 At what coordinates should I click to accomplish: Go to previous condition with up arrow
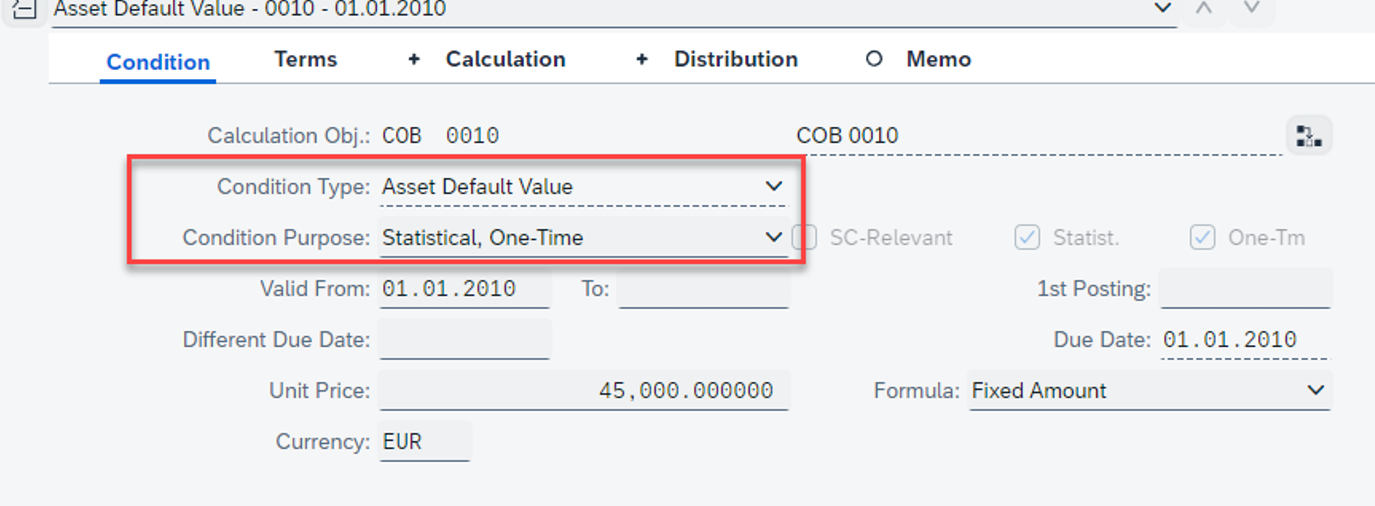click(x=1205, y=9)
